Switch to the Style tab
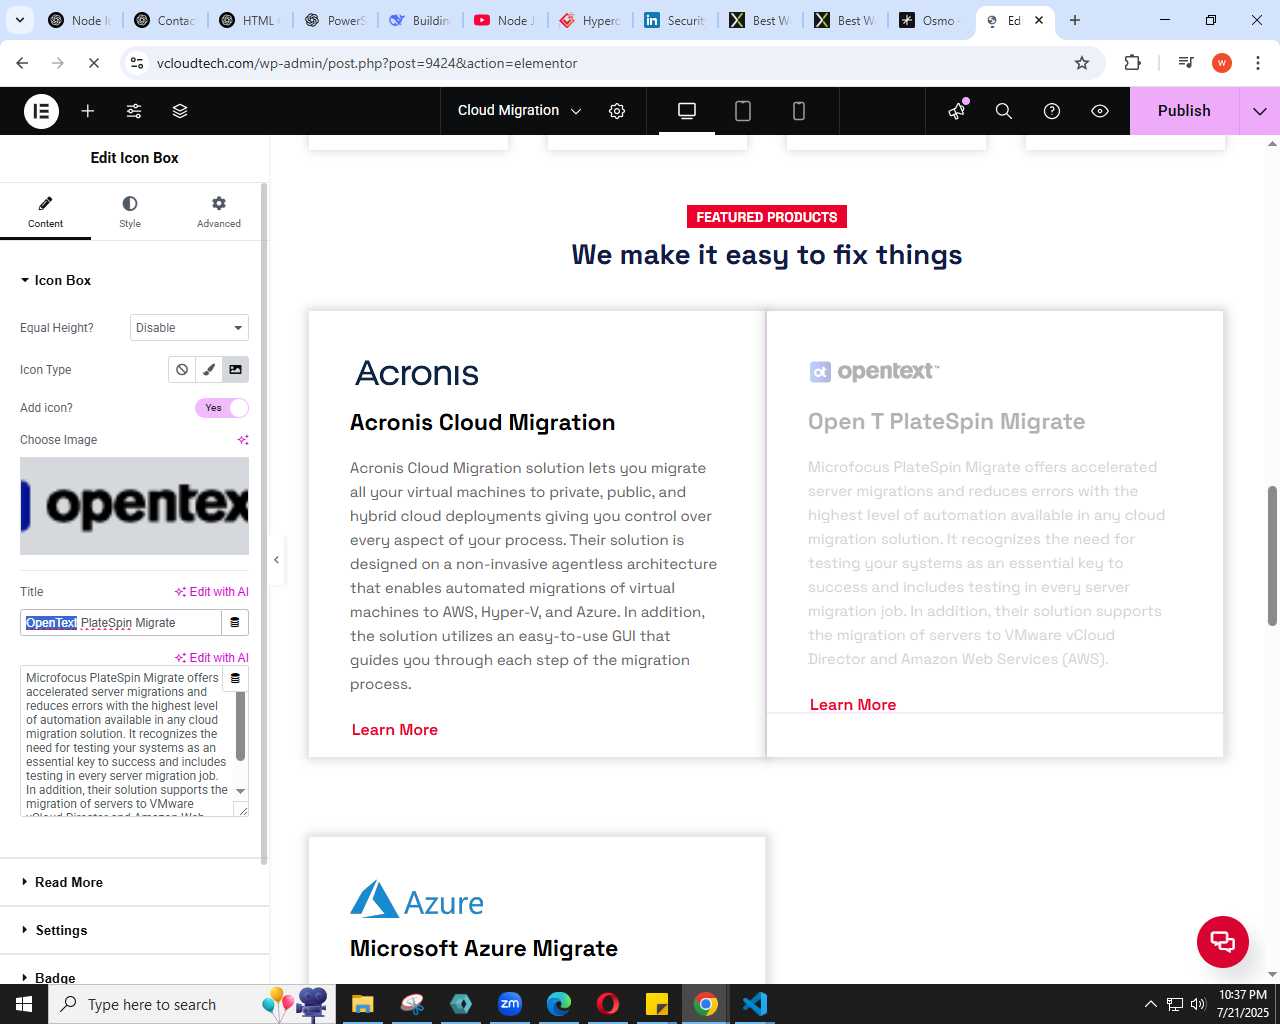This screenshot has width=1280, height=1024. [130, 213]
